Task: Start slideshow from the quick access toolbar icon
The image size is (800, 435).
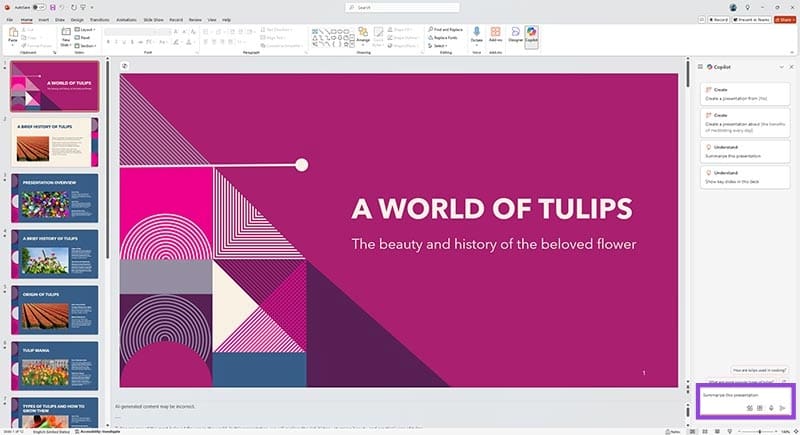Action: click(83, 8)
